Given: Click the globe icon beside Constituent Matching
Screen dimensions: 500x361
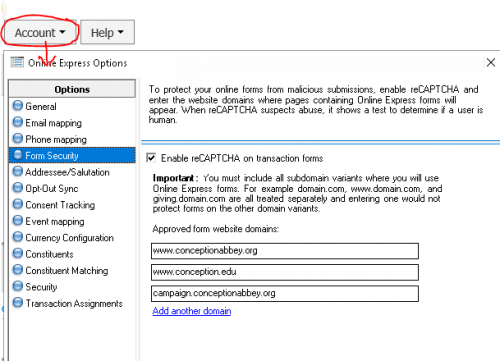Looking at the screenshot, I should 18,270.
